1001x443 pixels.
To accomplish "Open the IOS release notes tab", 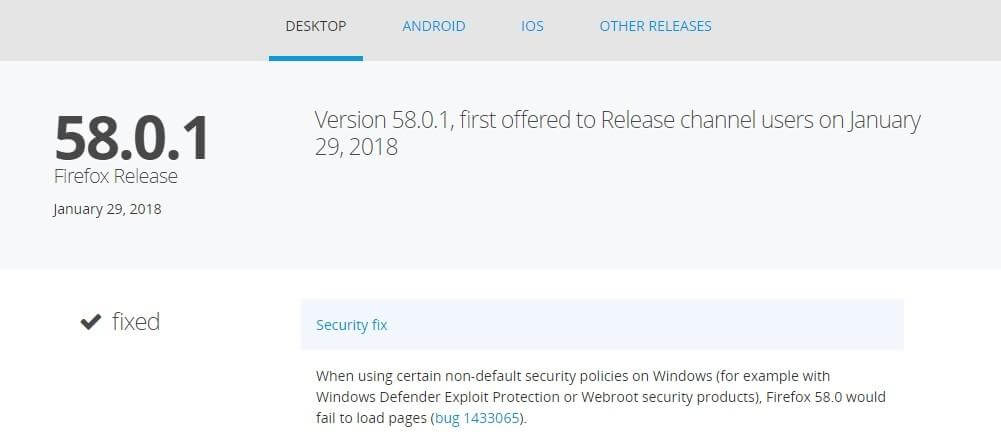I will 532,26.
